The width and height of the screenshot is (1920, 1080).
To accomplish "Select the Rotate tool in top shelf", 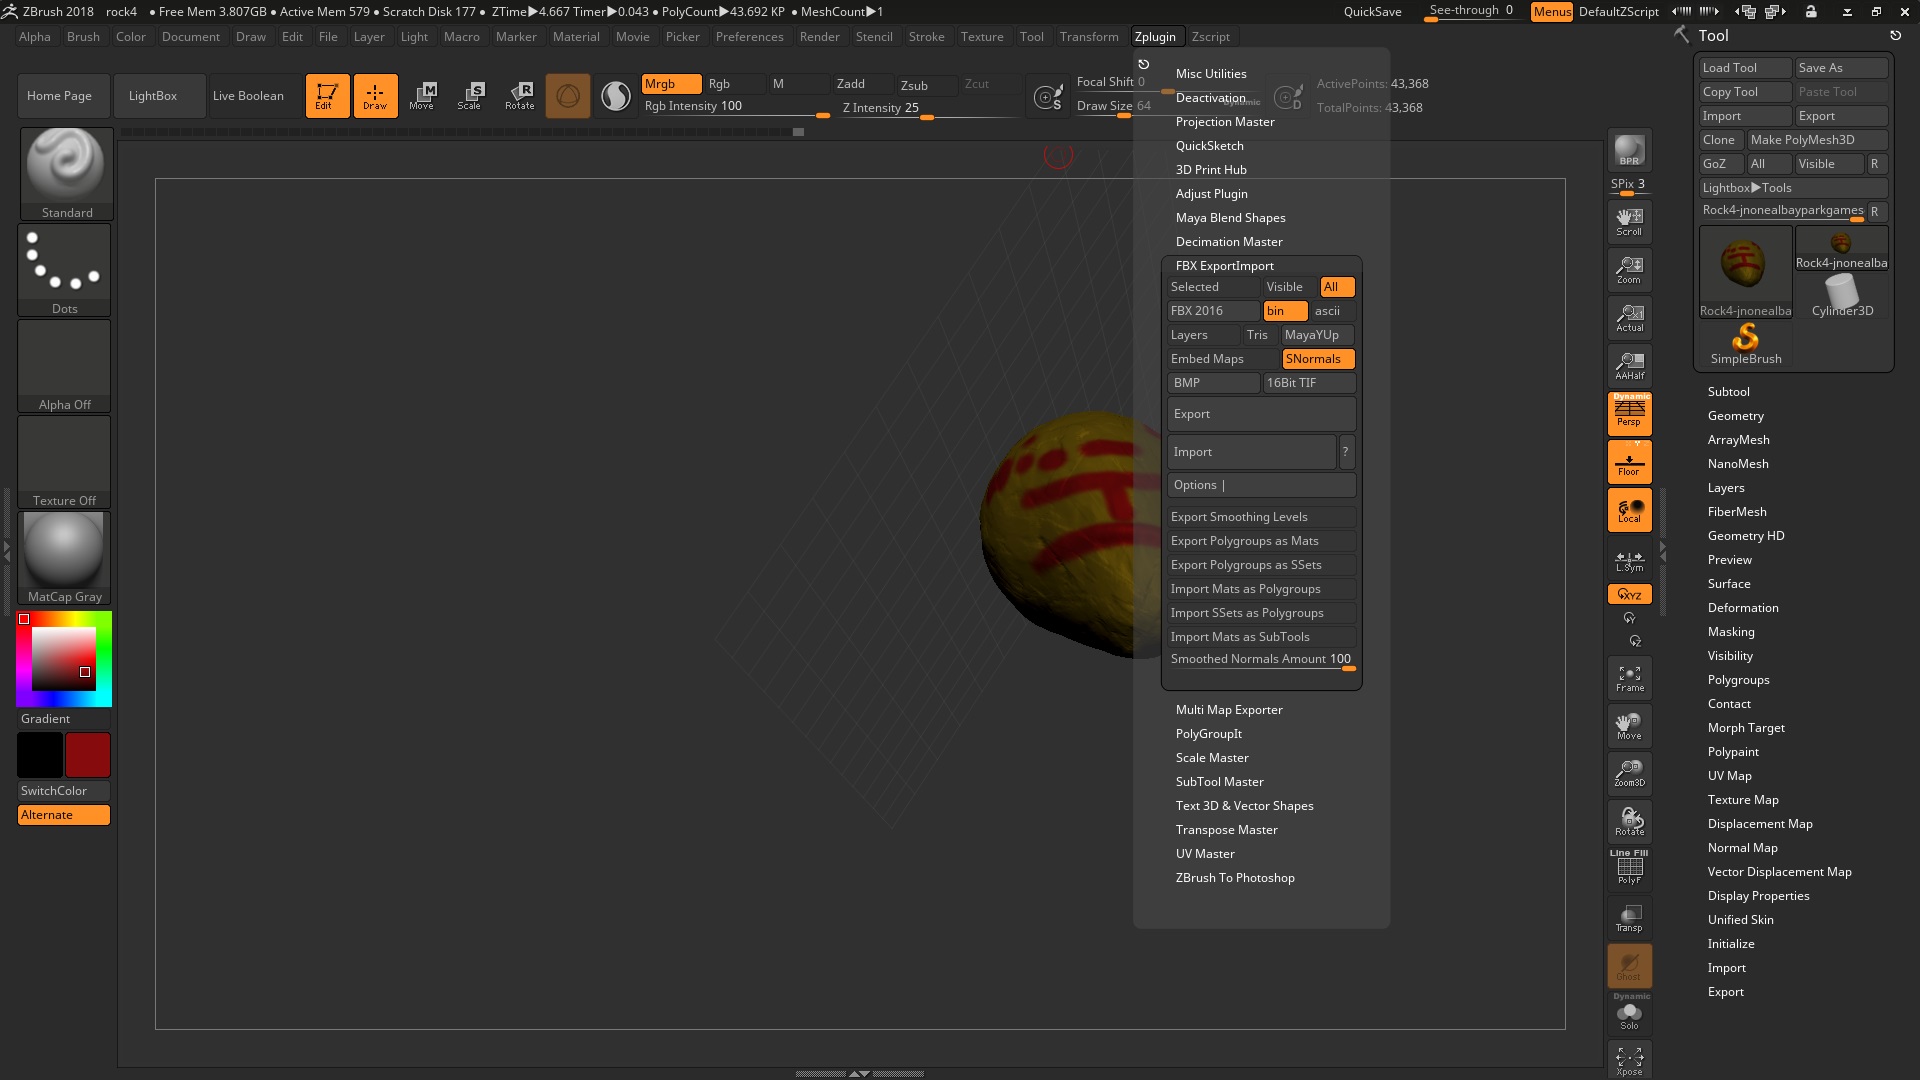I will coord(520,96).
